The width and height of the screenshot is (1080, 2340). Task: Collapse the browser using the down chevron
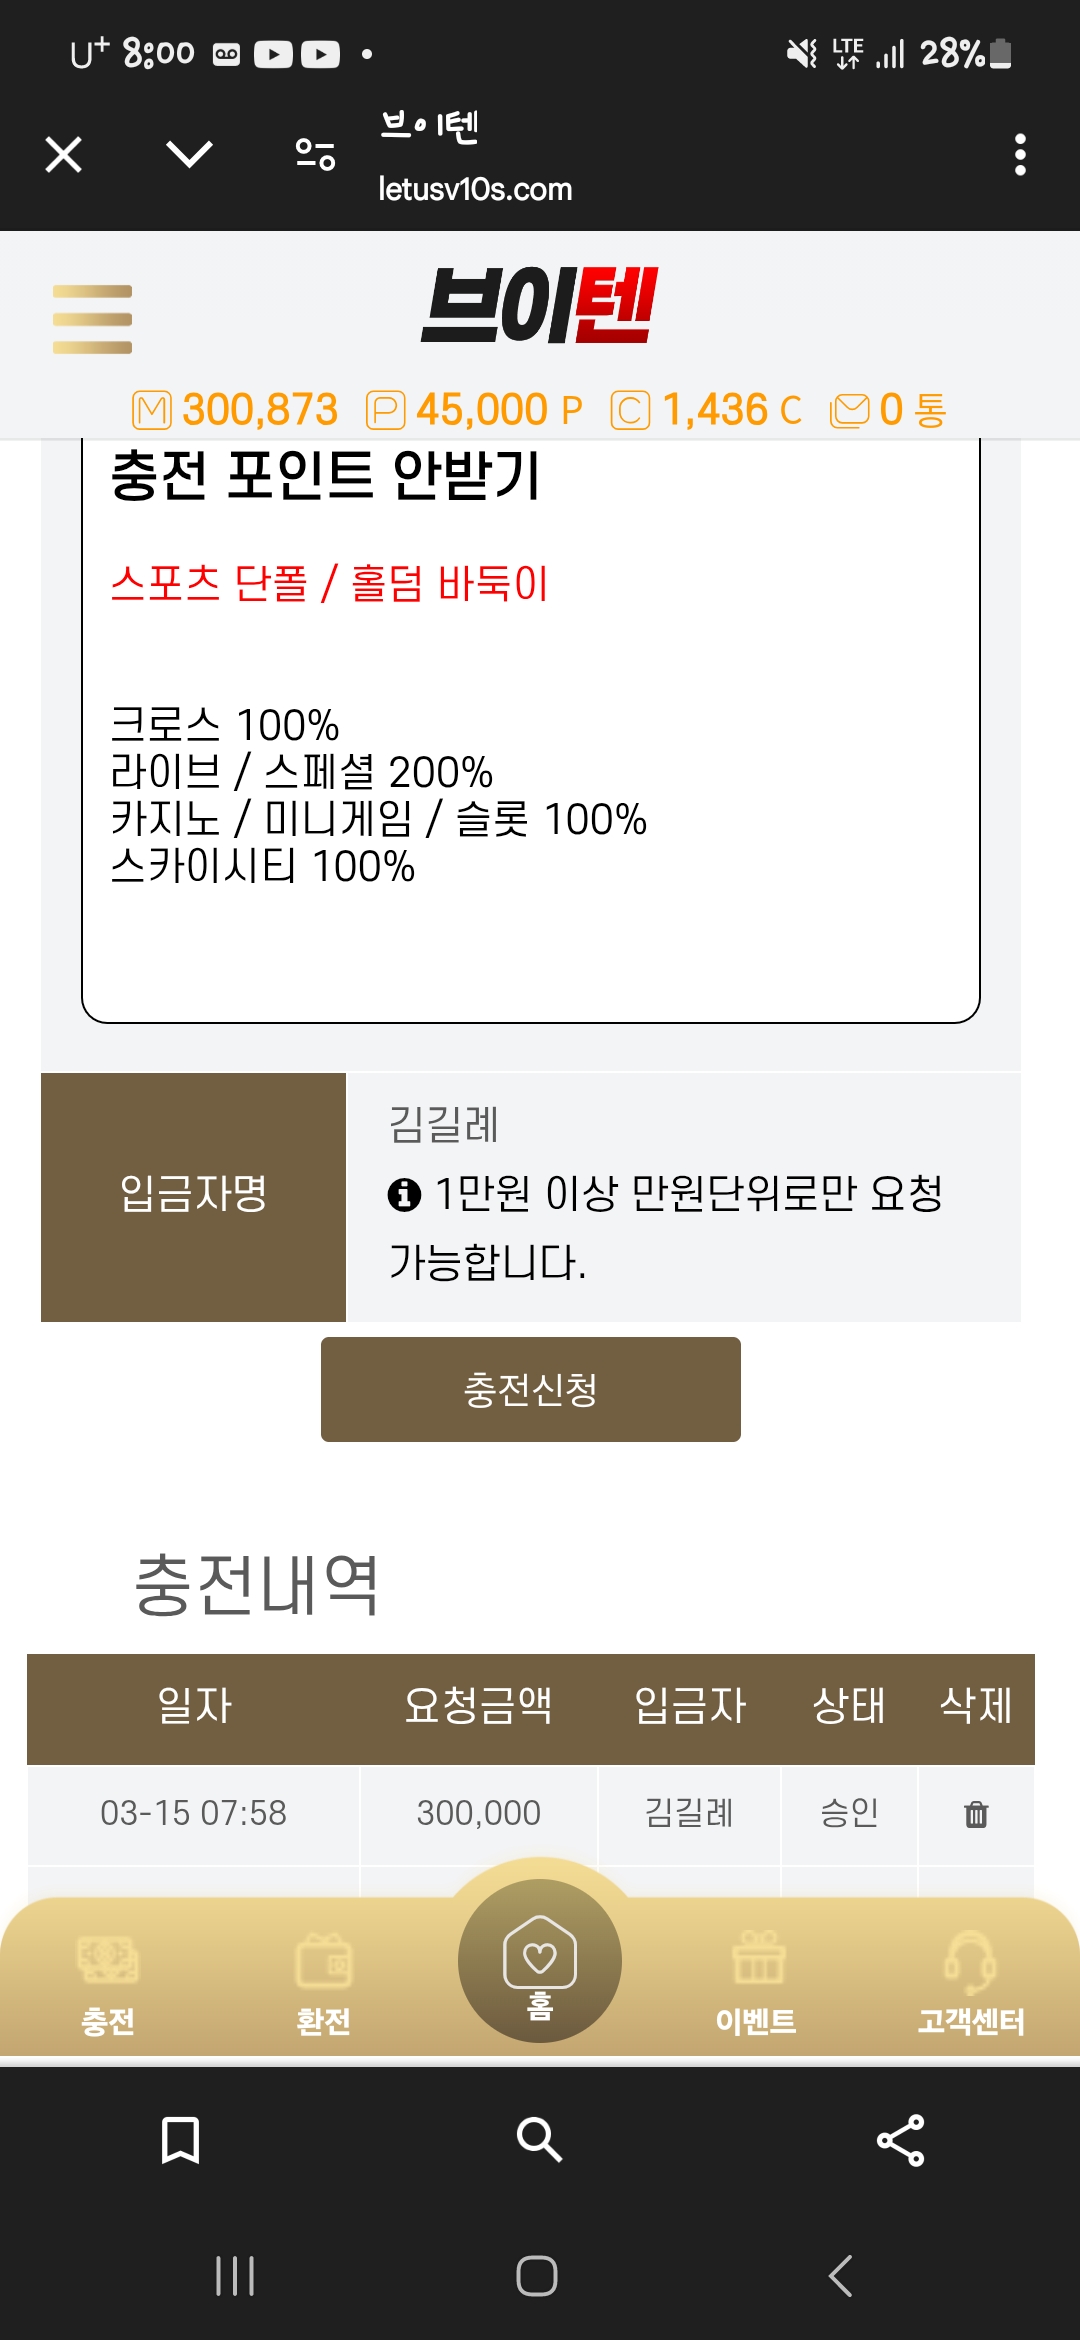[x=189, y=155]
